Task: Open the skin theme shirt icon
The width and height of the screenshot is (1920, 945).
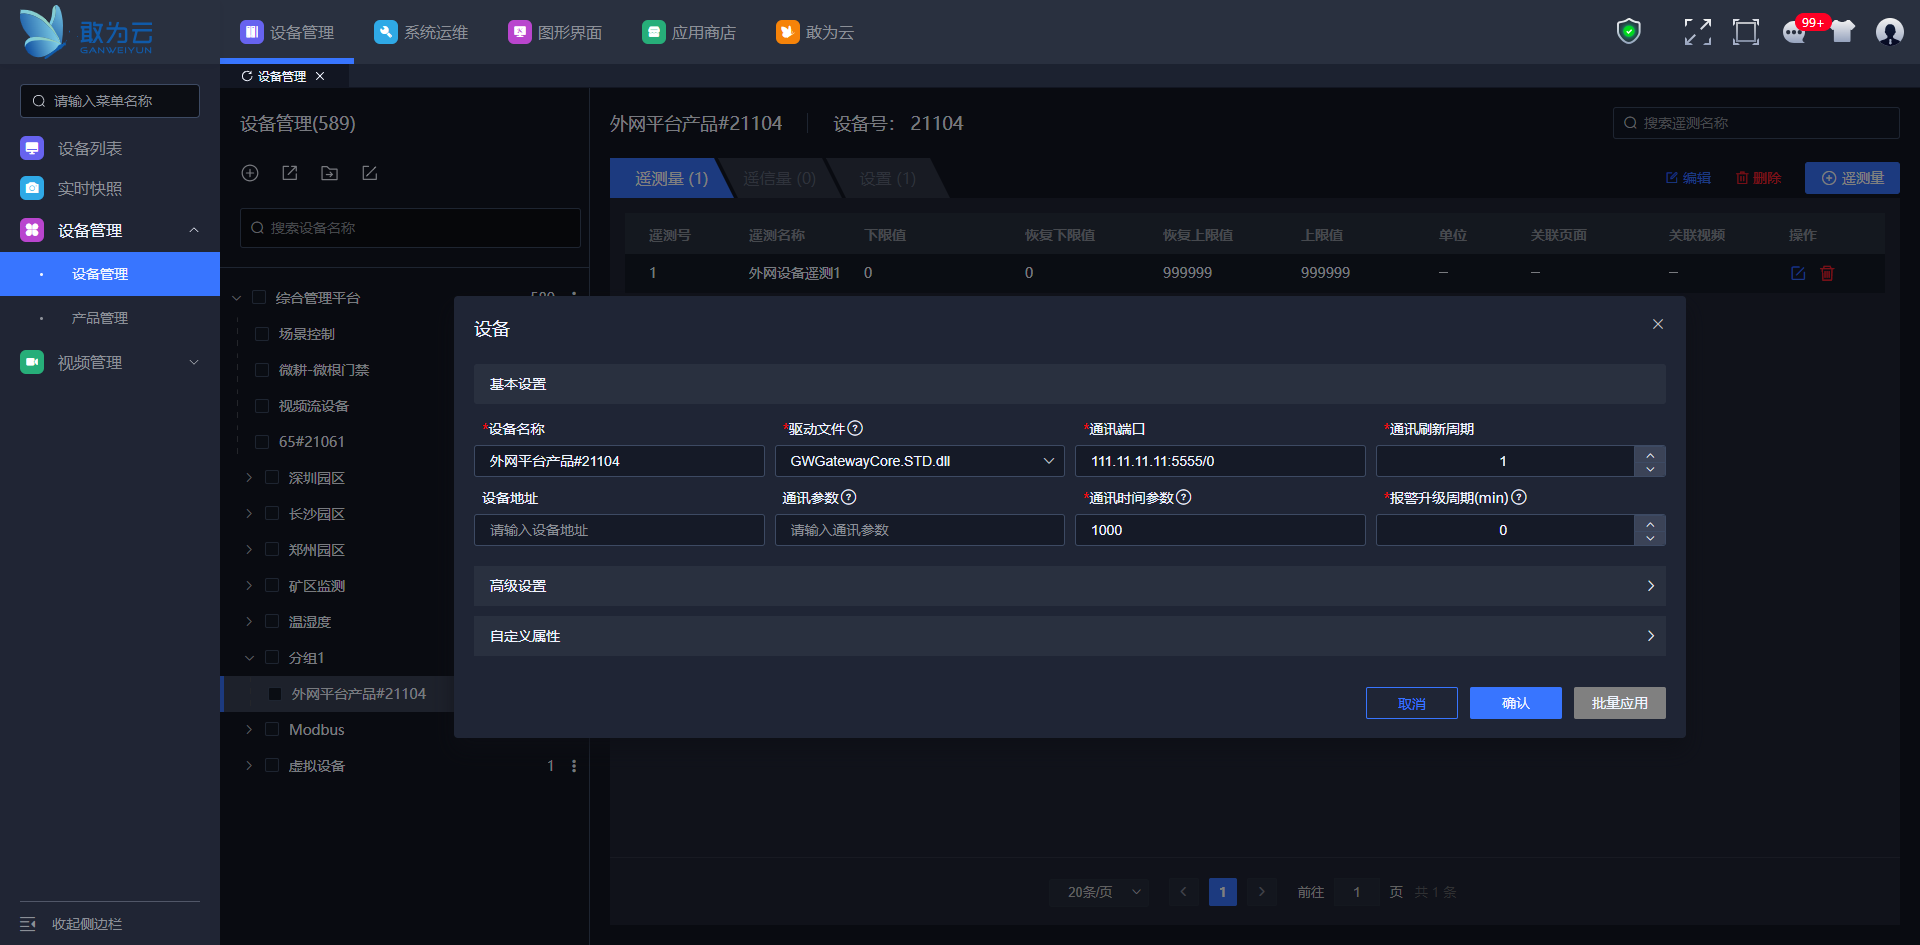Action: pos(1842,32)
